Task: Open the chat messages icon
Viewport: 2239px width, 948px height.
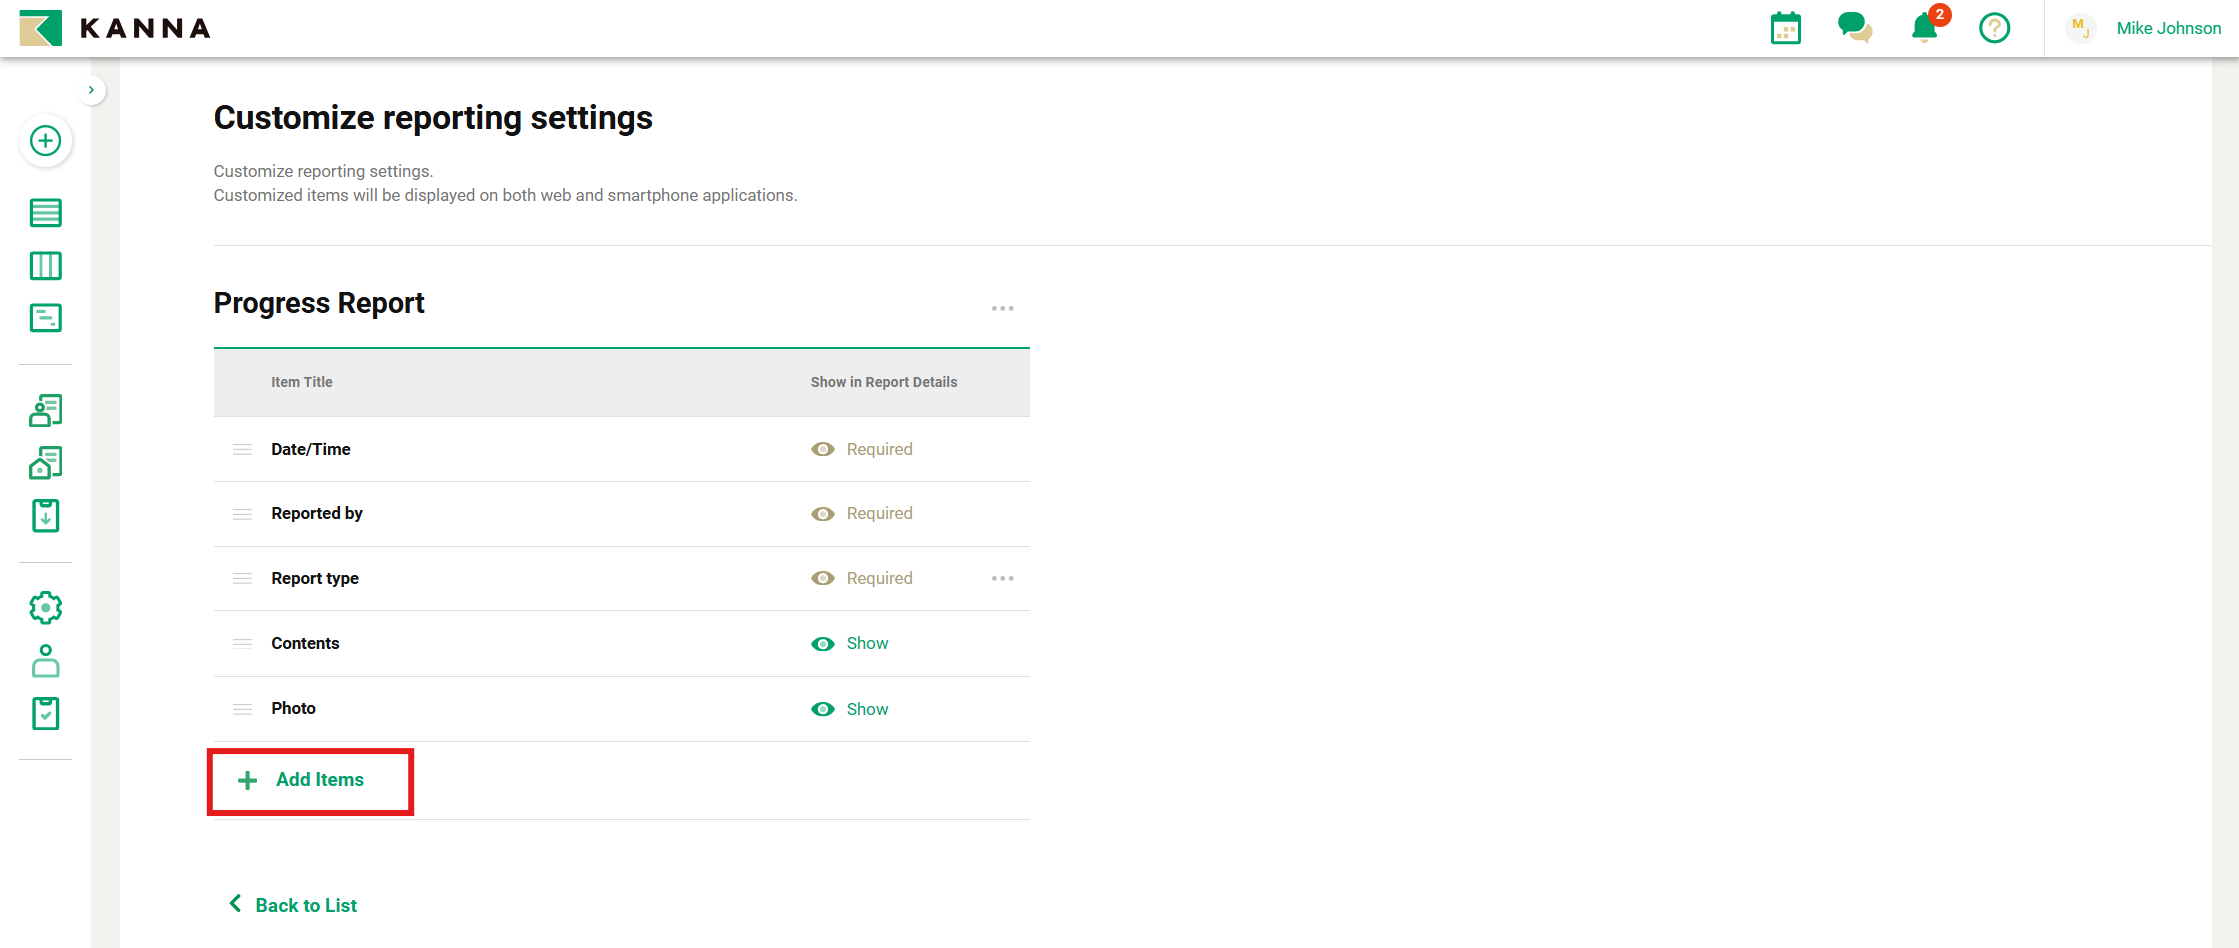Action: [x=1854, y=28]
